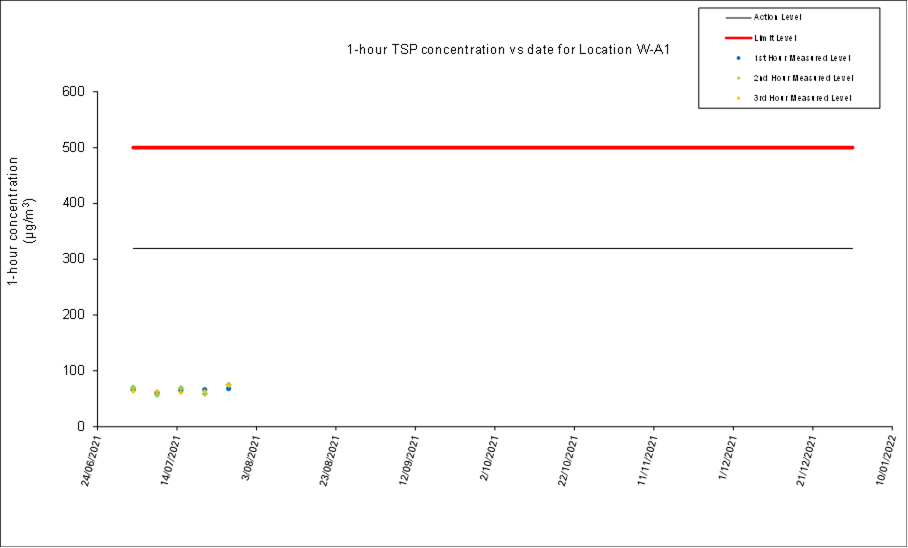Image resolution: width=908 pixels, height=548 pixels.
Task: Click the red Limit Level line sample in legend
Action: tap(736, 37)
